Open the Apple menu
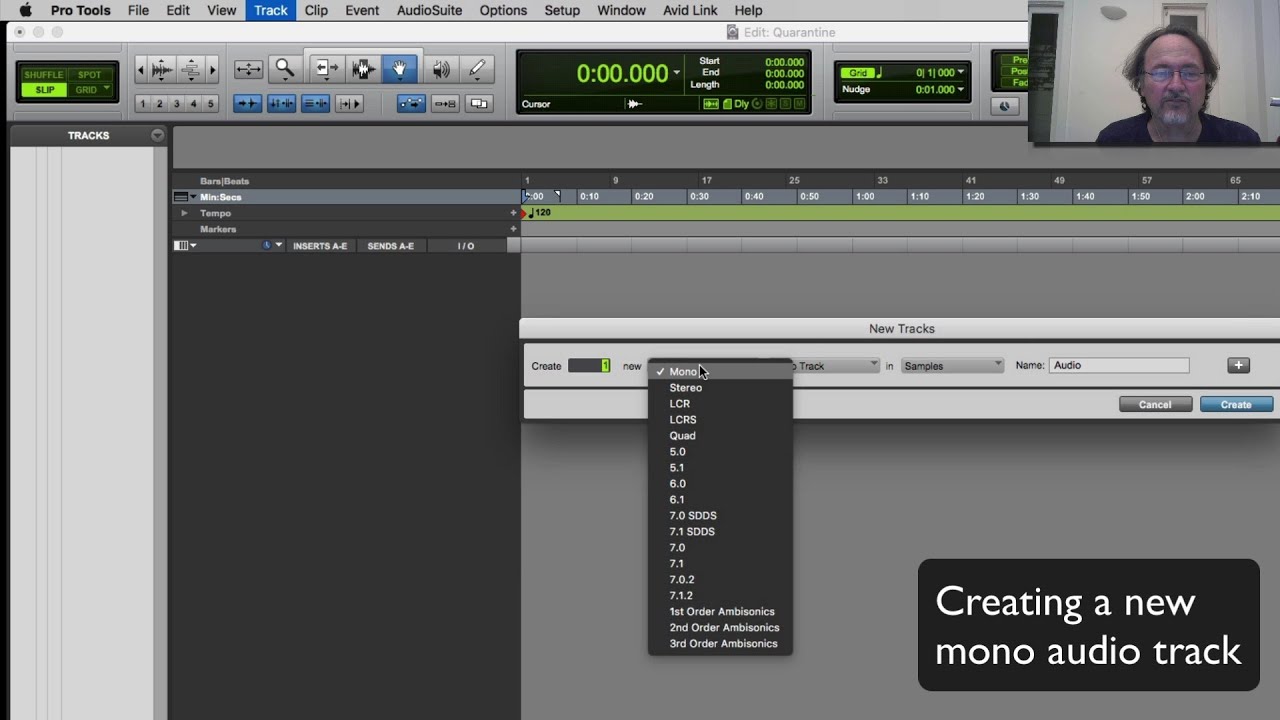The image size is (1280, 720). (x=25, y=10)
